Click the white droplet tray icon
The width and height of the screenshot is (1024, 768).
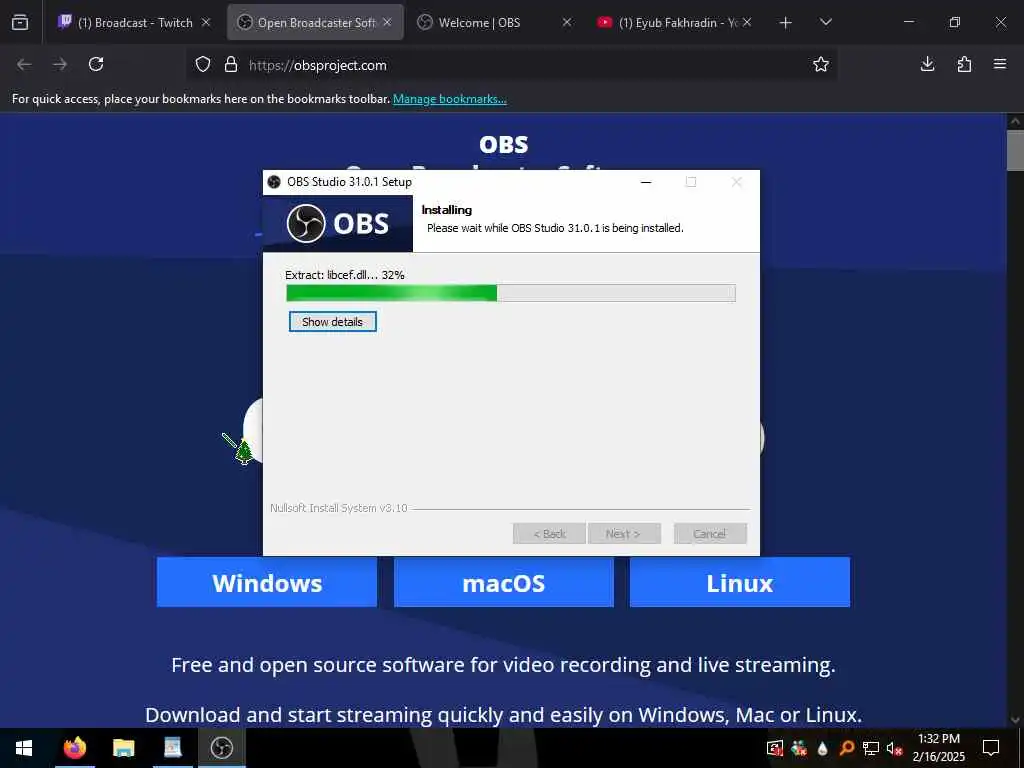click(x=822, y=748)
